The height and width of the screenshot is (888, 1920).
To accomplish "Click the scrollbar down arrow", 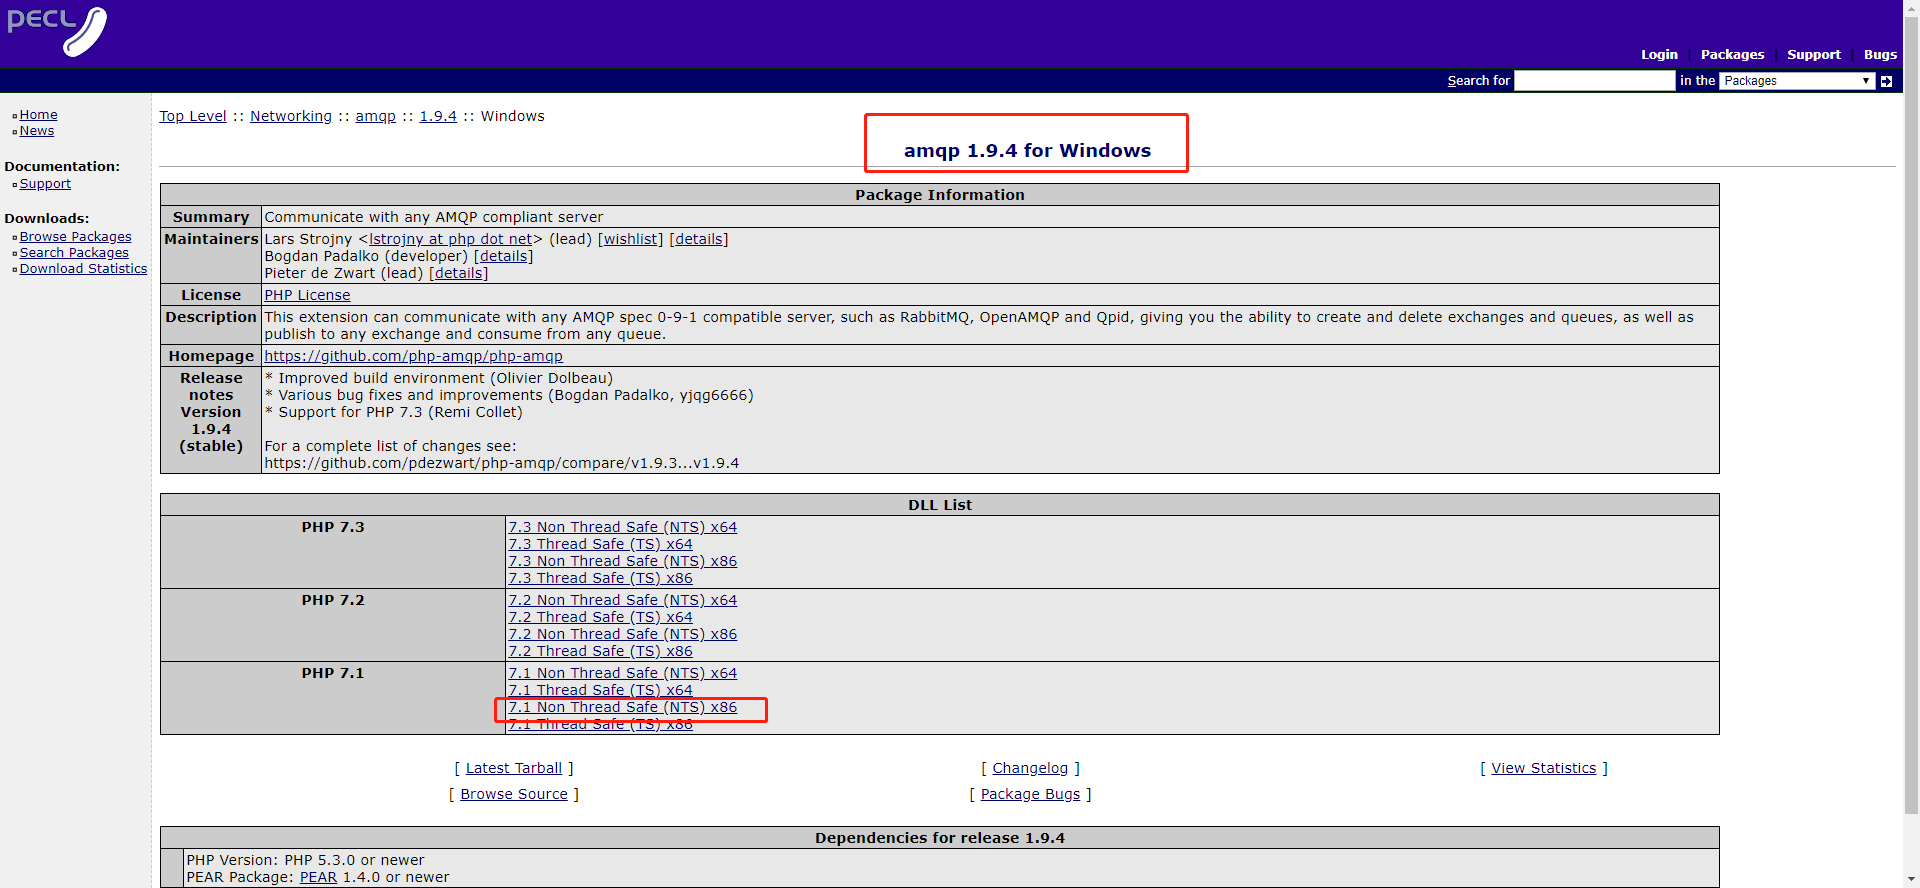I will pos(1911,879).
